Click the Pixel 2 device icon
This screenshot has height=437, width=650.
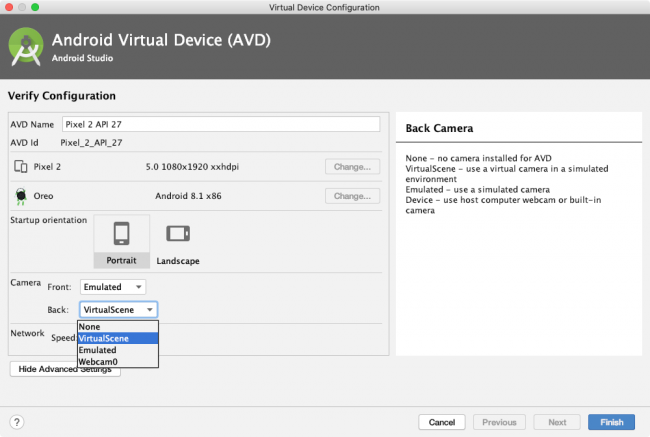tap(20, 167)
